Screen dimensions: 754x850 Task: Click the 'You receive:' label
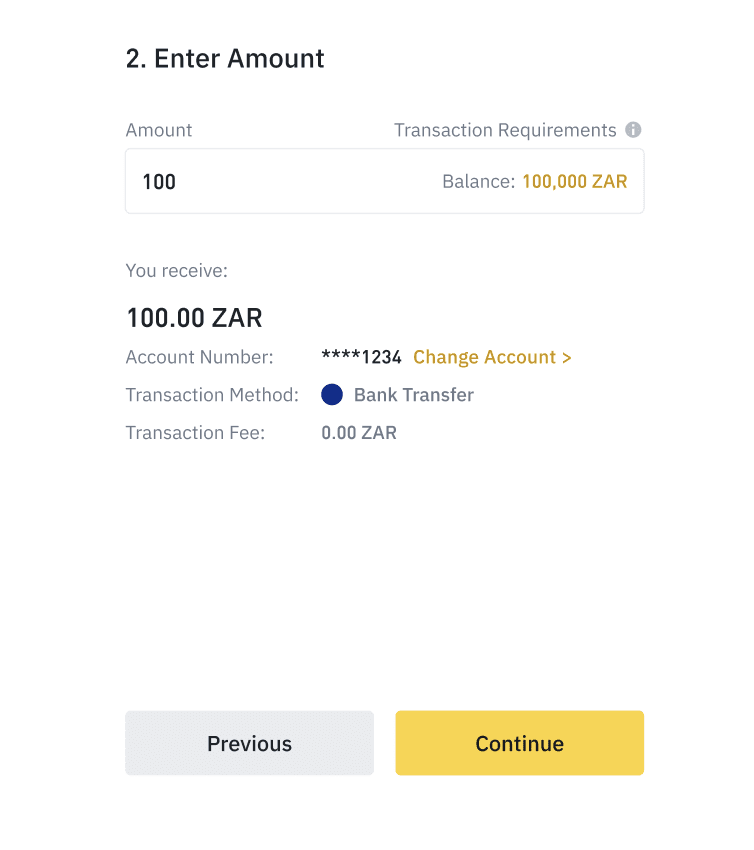pyautogui.click(x=176, y=270)
